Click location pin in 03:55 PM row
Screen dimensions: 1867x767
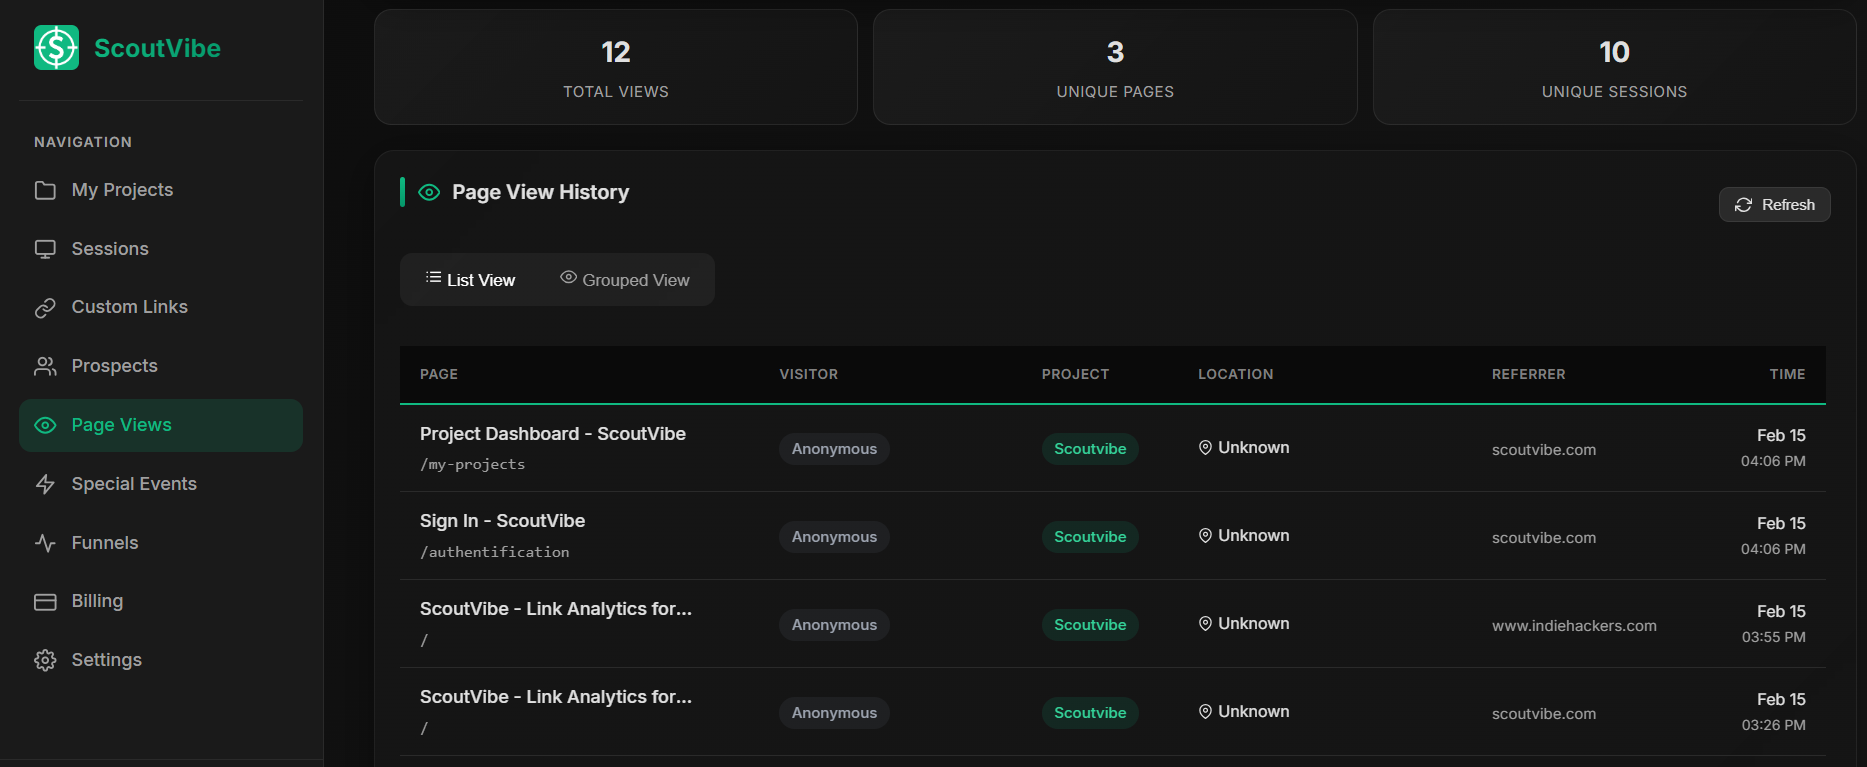[x=1205, y=624]
